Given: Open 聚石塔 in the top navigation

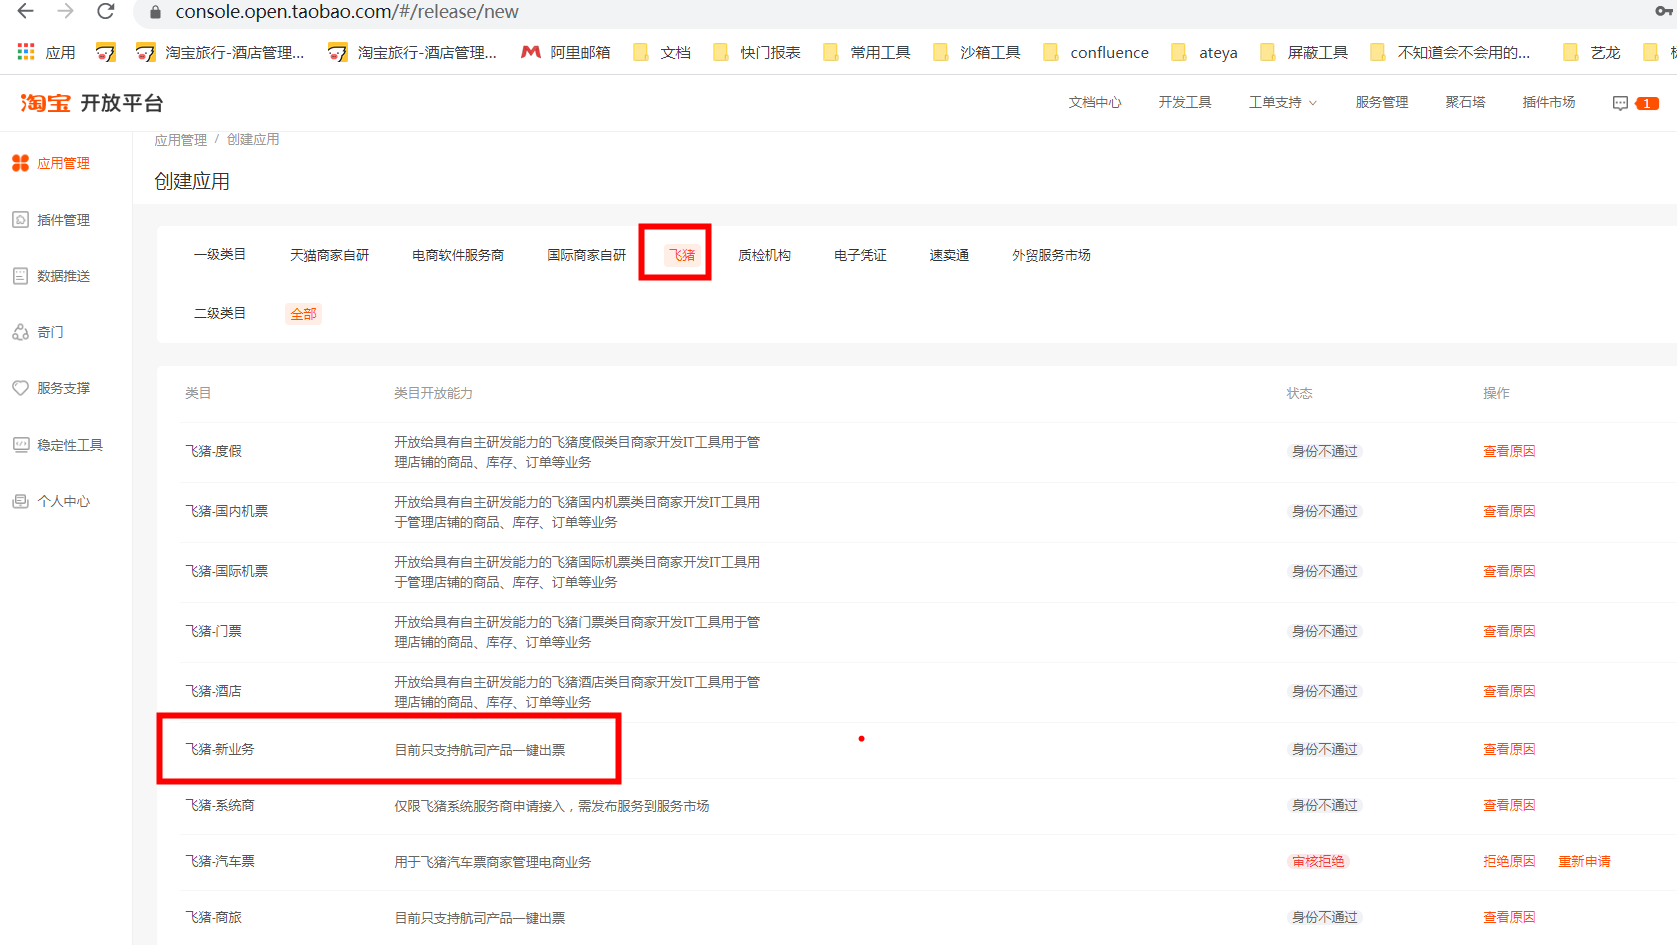Looking at the screenshot, I should point(1465,102).
